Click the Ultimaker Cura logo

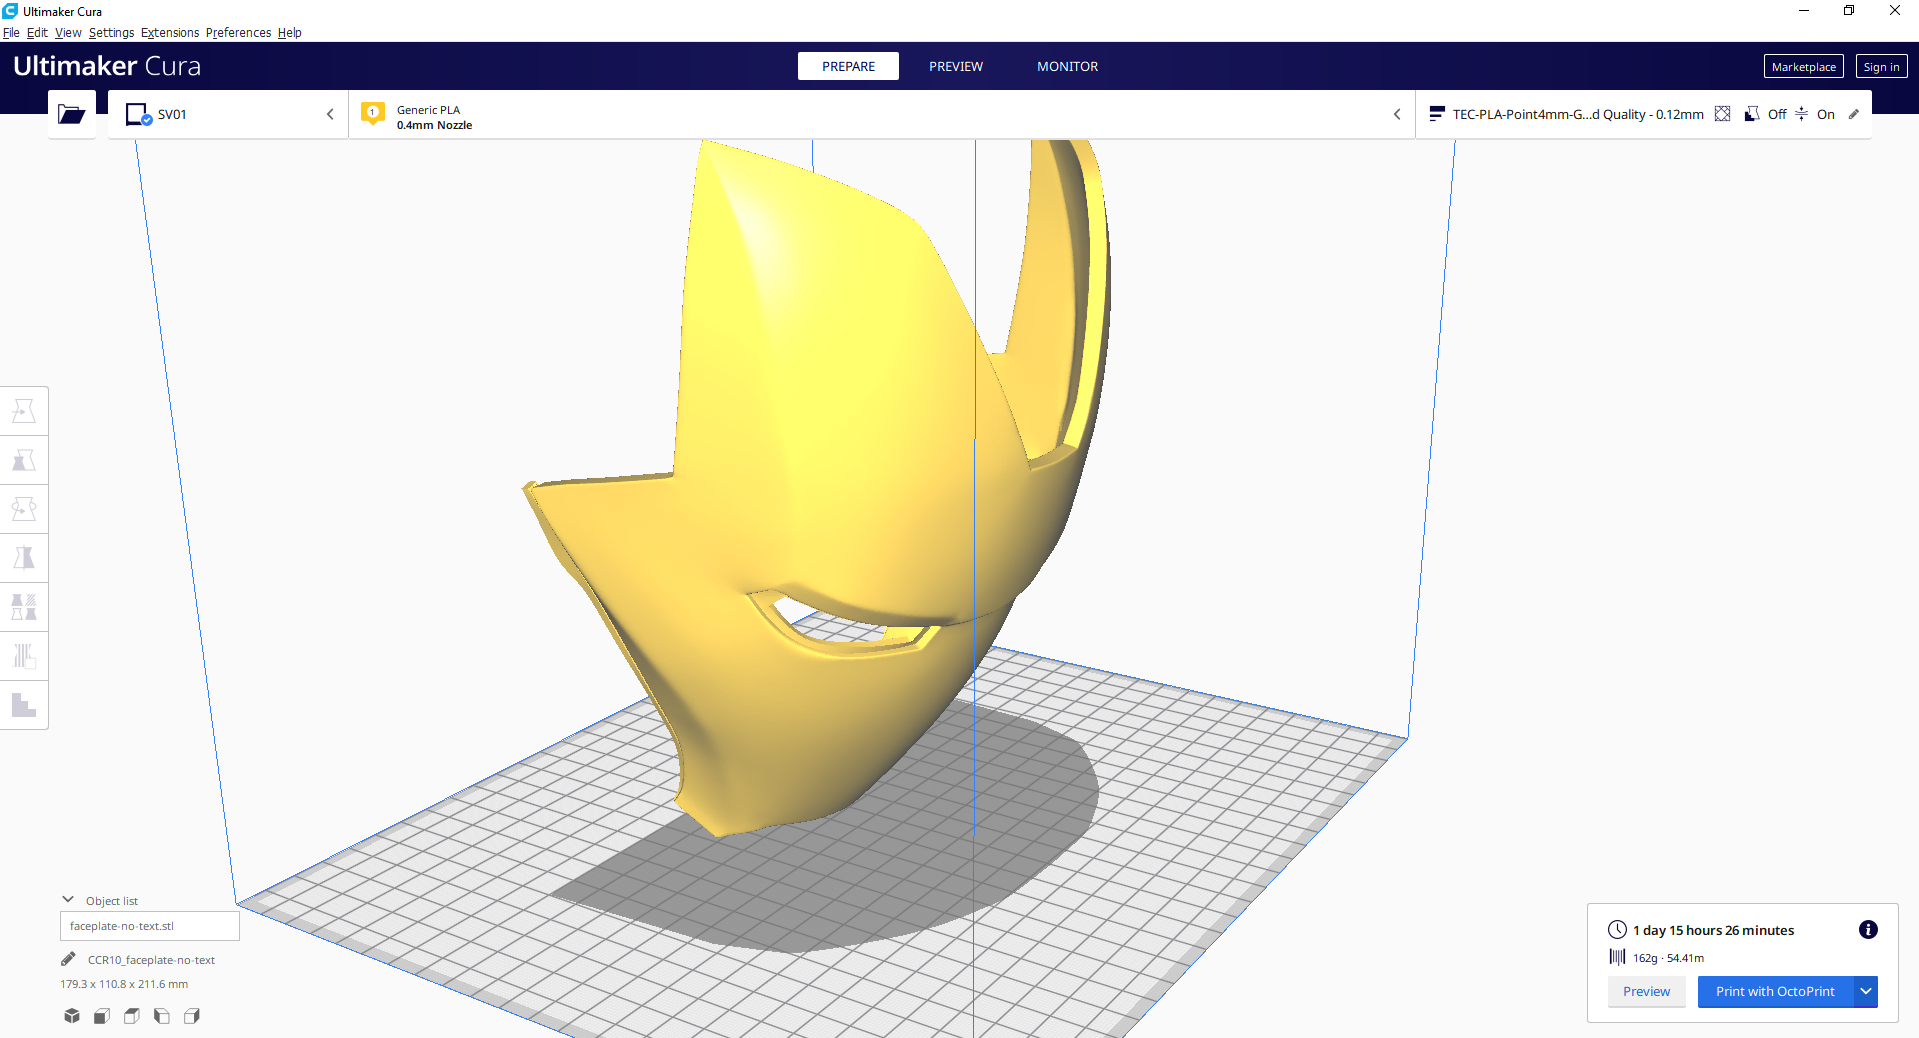click(107, 66)
